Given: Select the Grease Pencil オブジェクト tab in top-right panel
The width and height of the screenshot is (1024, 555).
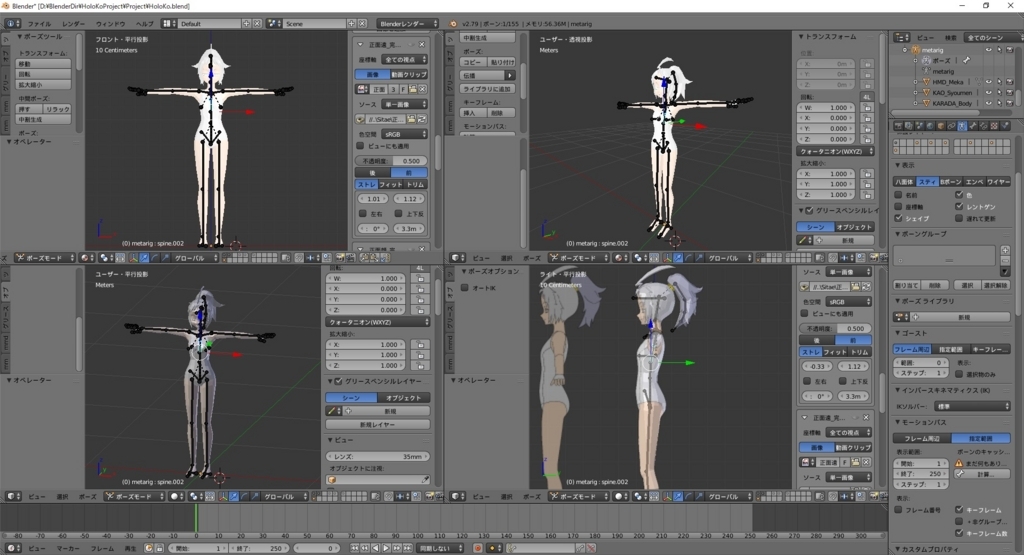Looking at the screenshot, I should coord(854,227).
